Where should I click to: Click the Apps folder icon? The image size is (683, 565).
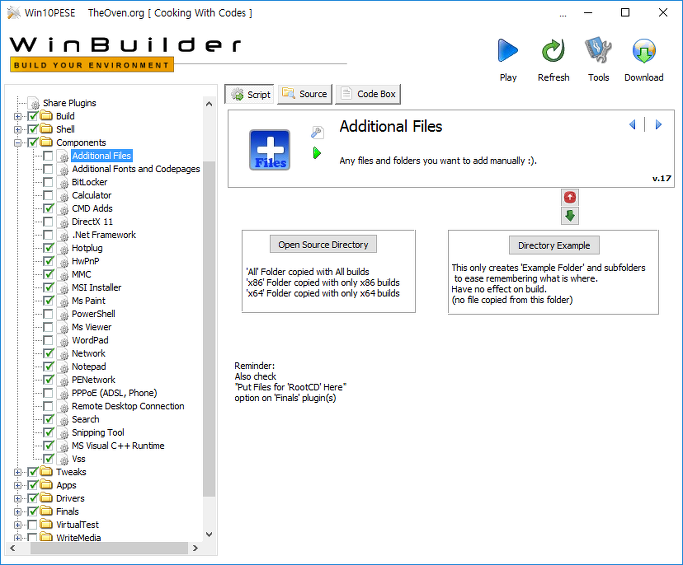(x=47, y=485)
